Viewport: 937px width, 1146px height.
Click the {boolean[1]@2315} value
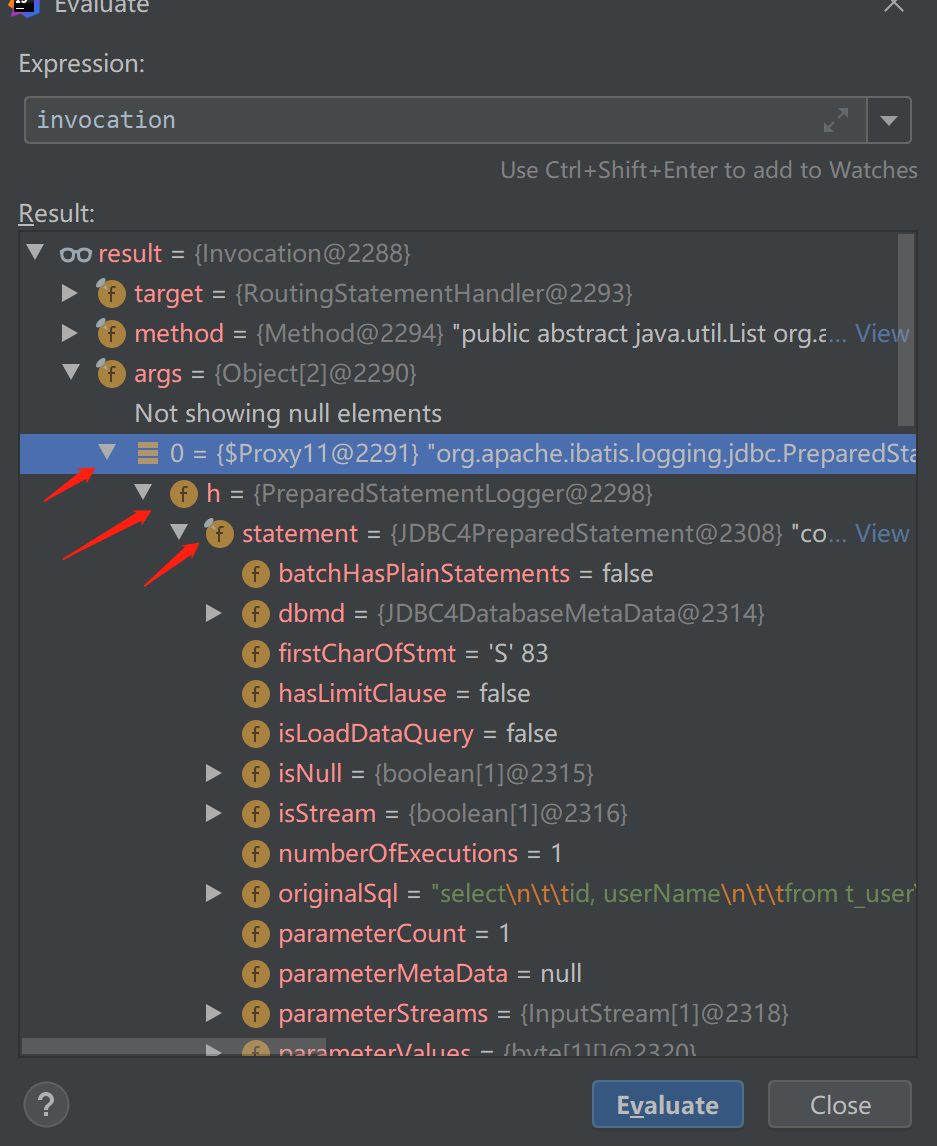point(483,774)
